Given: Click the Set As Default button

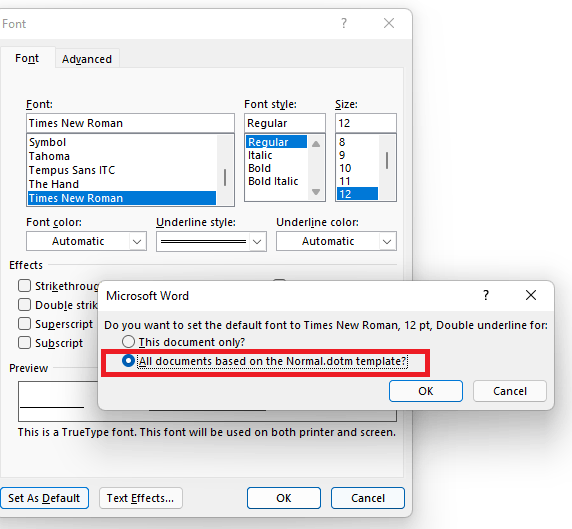Looking at the screenshot, I should pyautogui.click(x=44, y=498).
